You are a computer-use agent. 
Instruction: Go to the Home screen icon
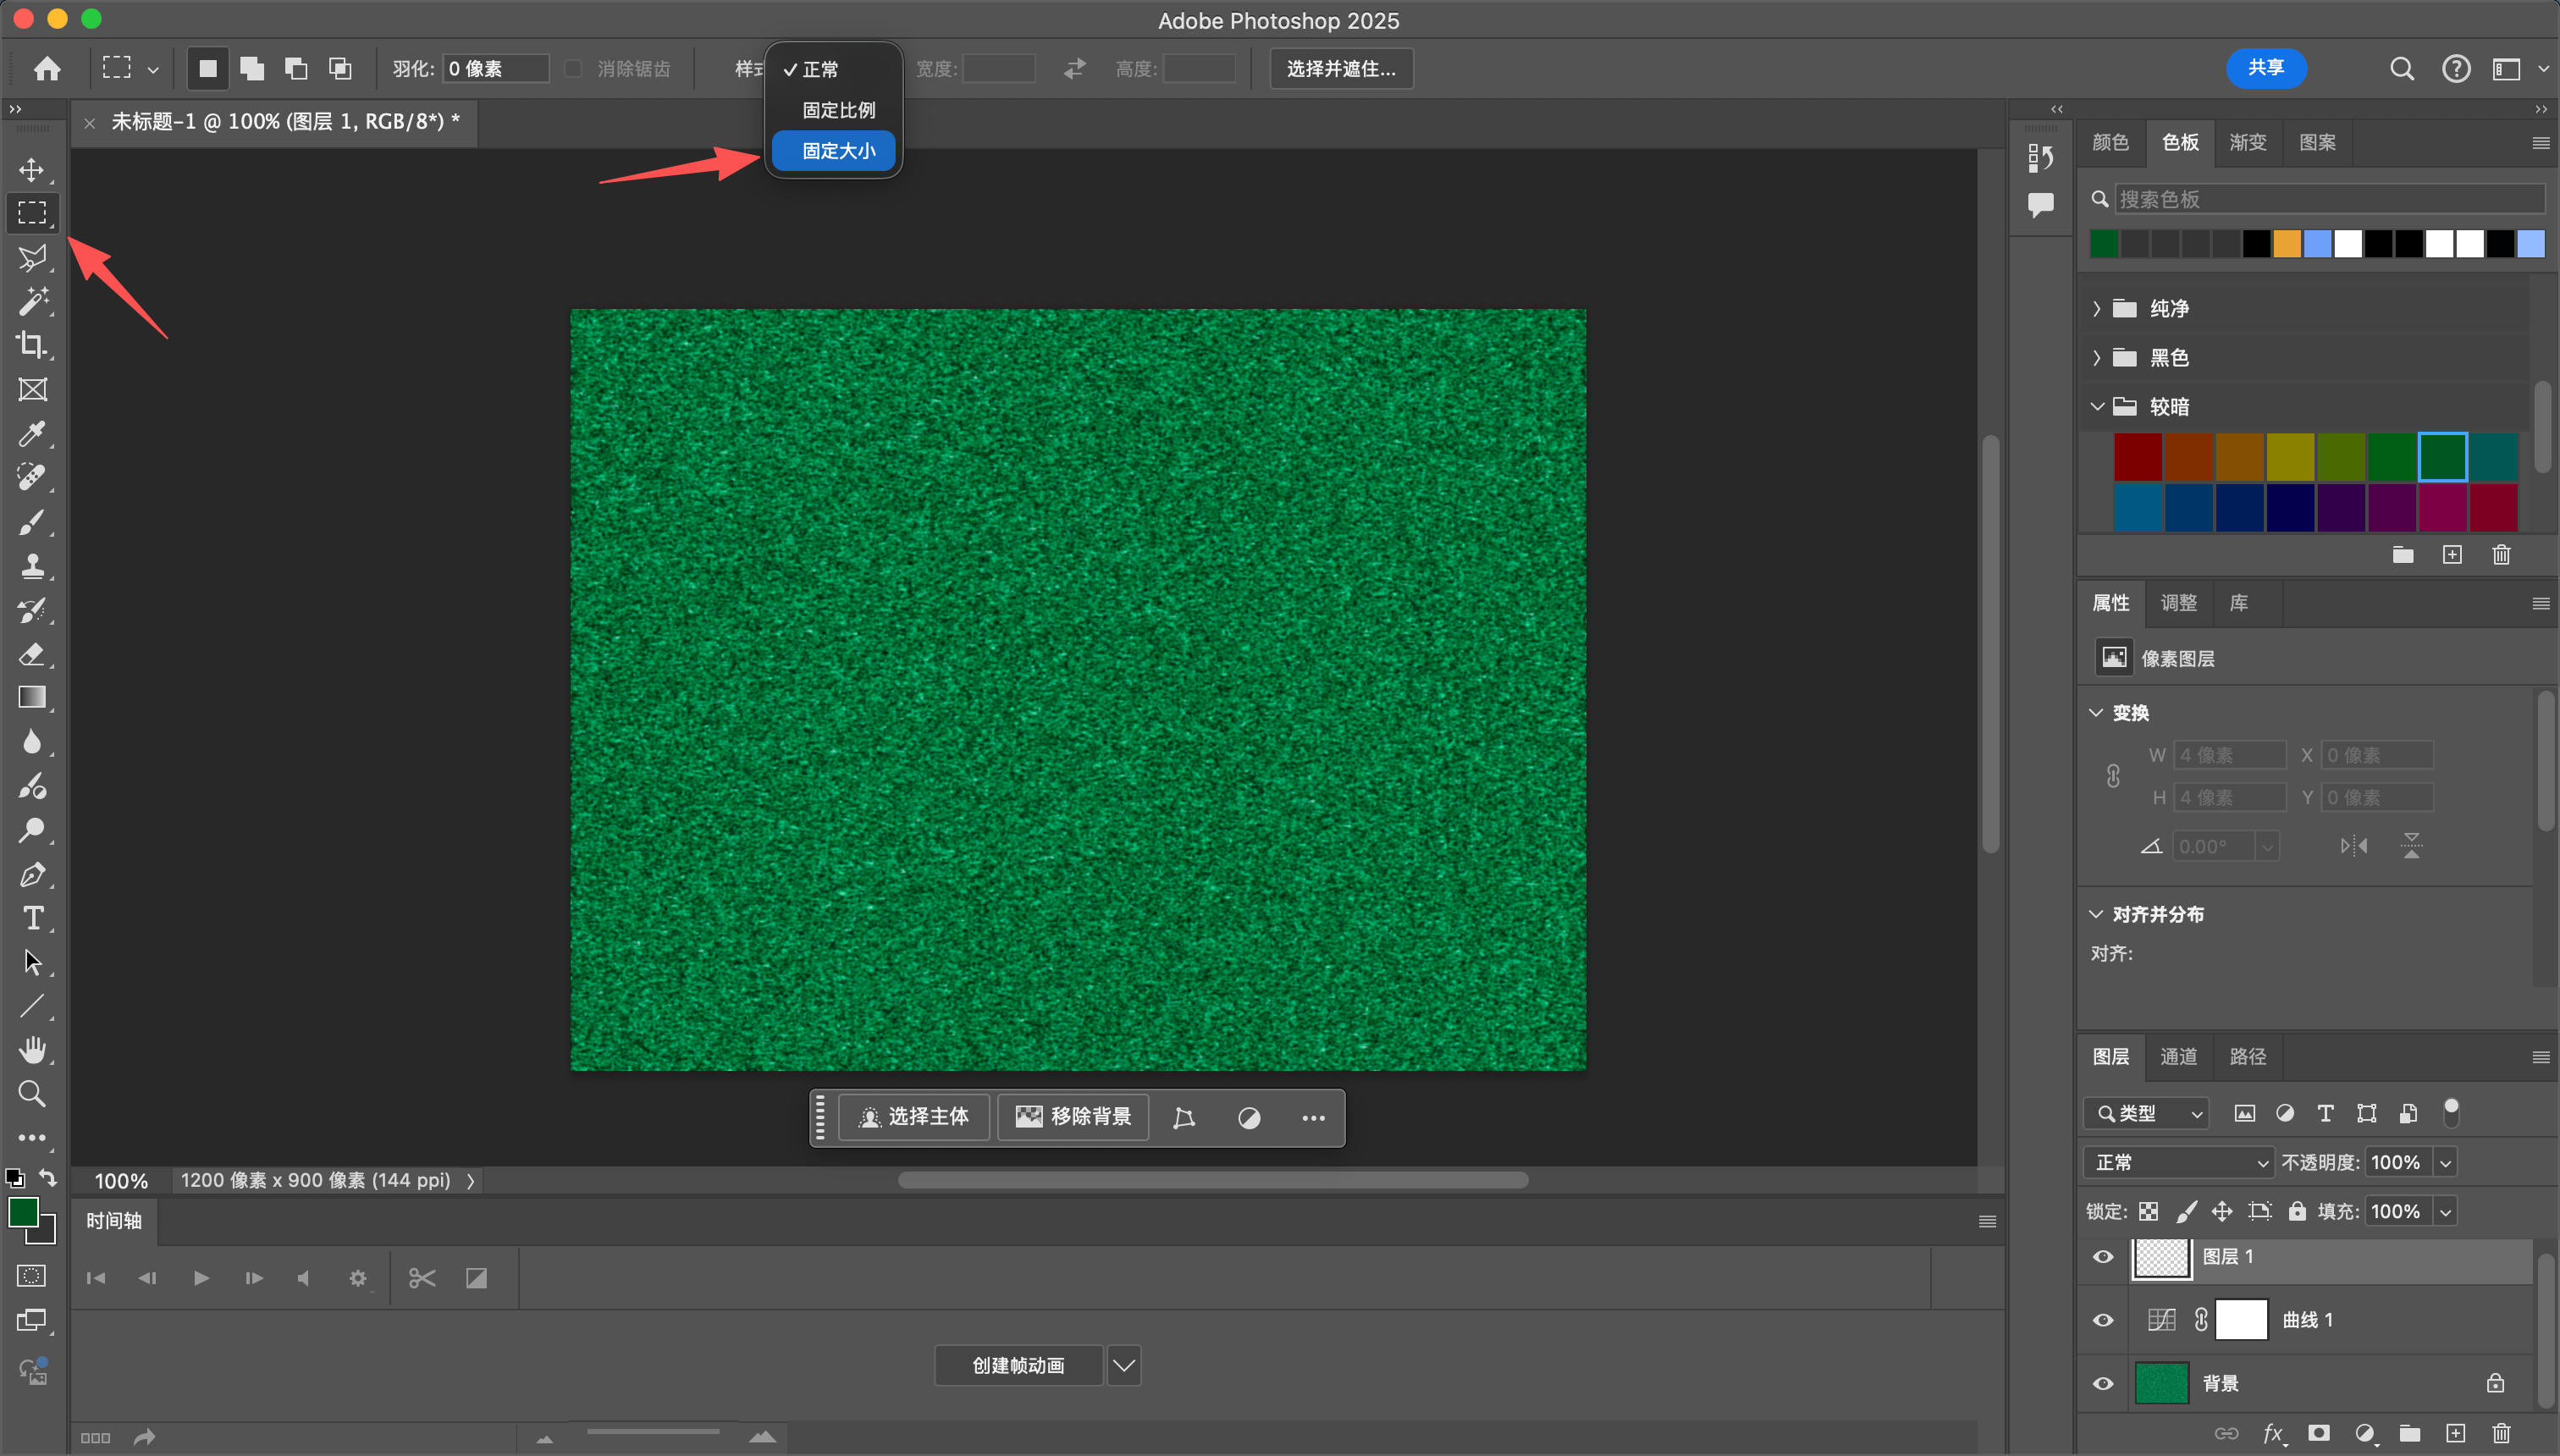coord(47,68)
